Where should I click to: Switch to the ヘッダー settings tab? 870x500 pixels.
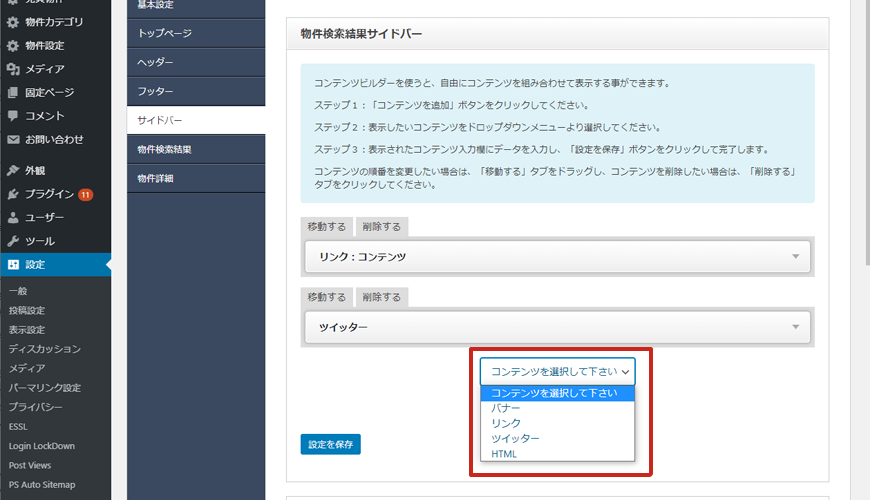[x=156, y=62]
